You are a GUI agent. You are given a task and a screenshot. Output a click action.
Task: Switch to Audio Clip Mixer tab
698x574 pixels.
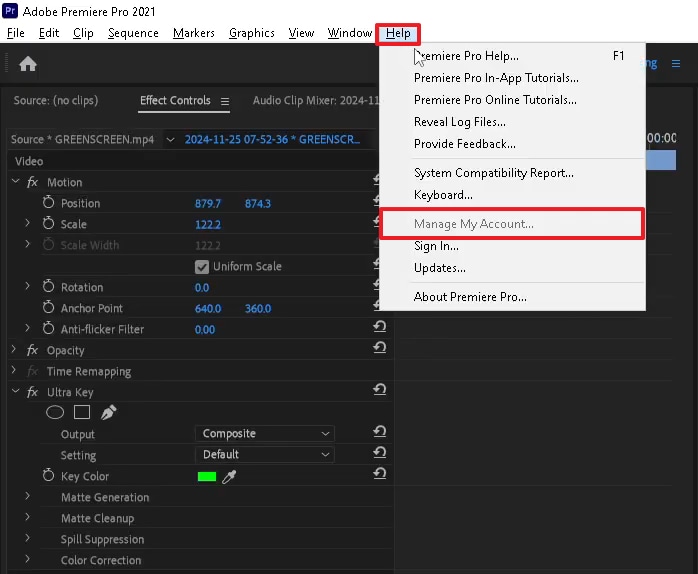click(x=316, y=101)
